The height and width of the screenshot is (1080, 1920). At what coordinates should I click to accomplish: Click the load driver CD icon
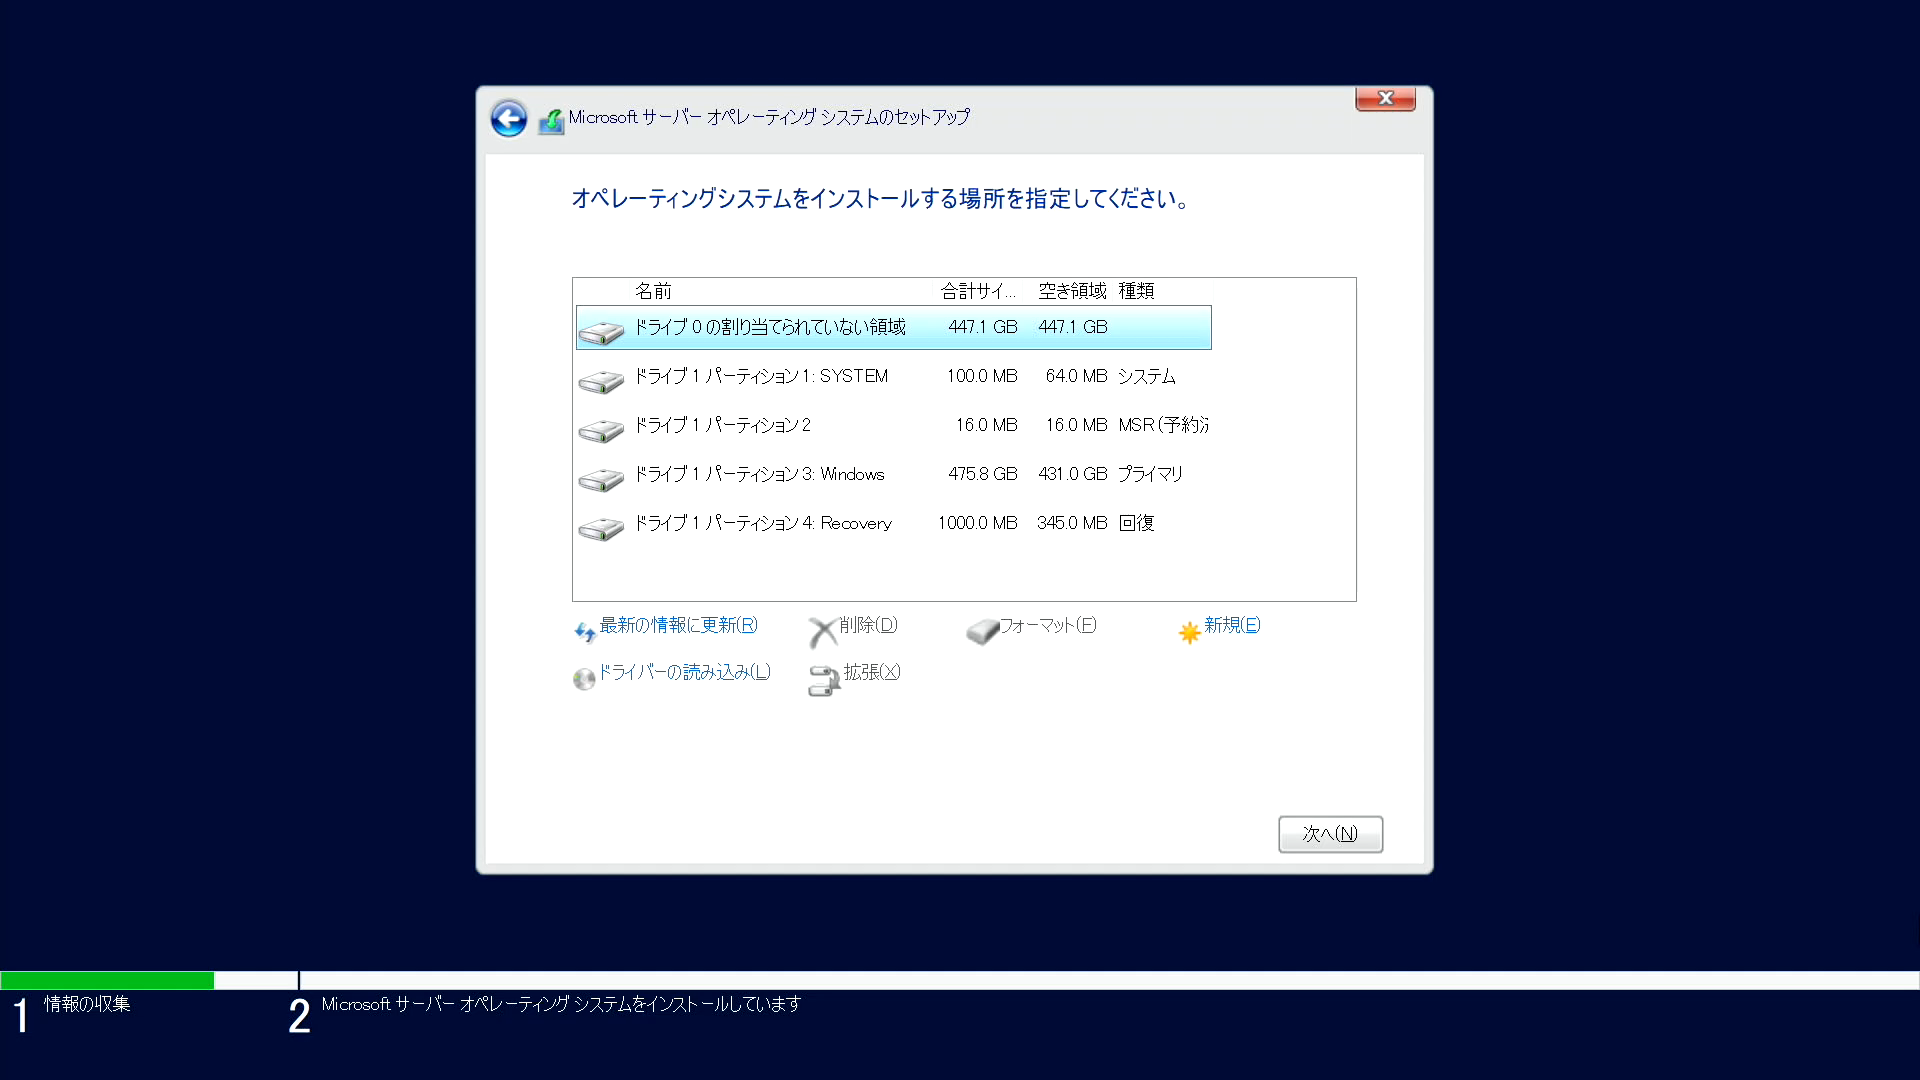[584, 679]
